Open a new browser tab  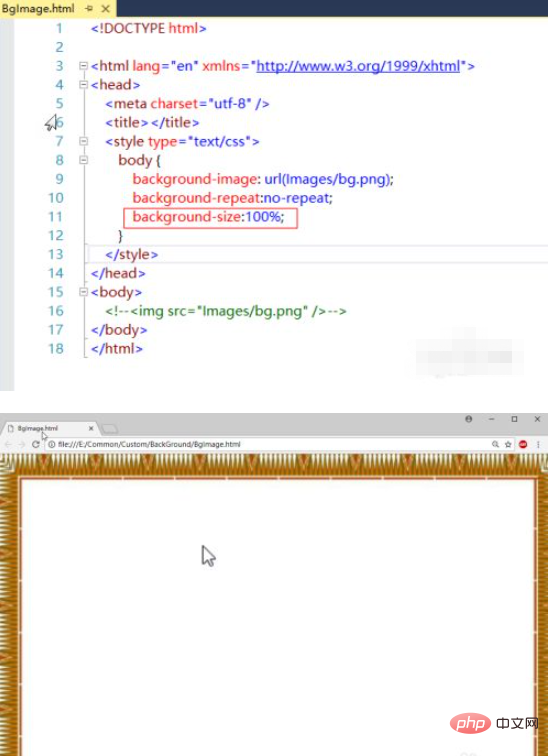pyautogui.click(x=110, y=429)
